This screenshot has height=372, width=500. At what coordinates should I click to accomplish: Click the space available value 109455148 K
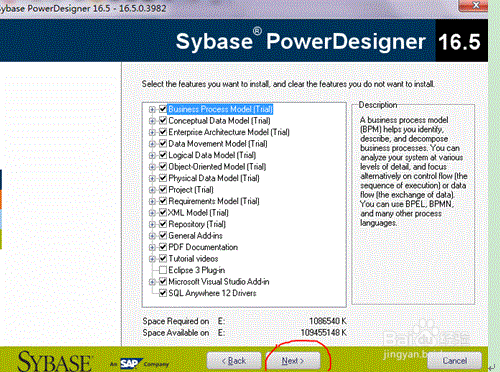click(324, 333)
